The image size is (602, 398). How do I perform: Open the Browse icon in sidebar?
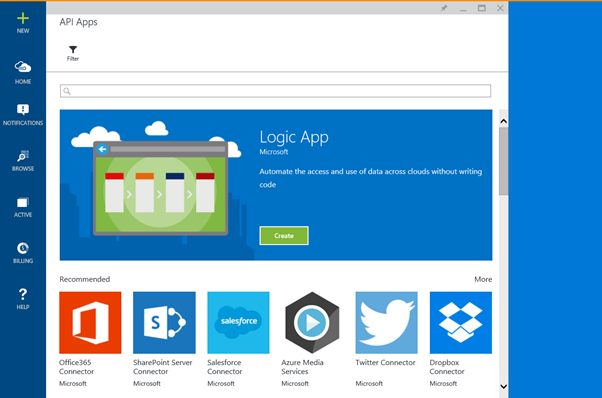click(x=23, y=155)
